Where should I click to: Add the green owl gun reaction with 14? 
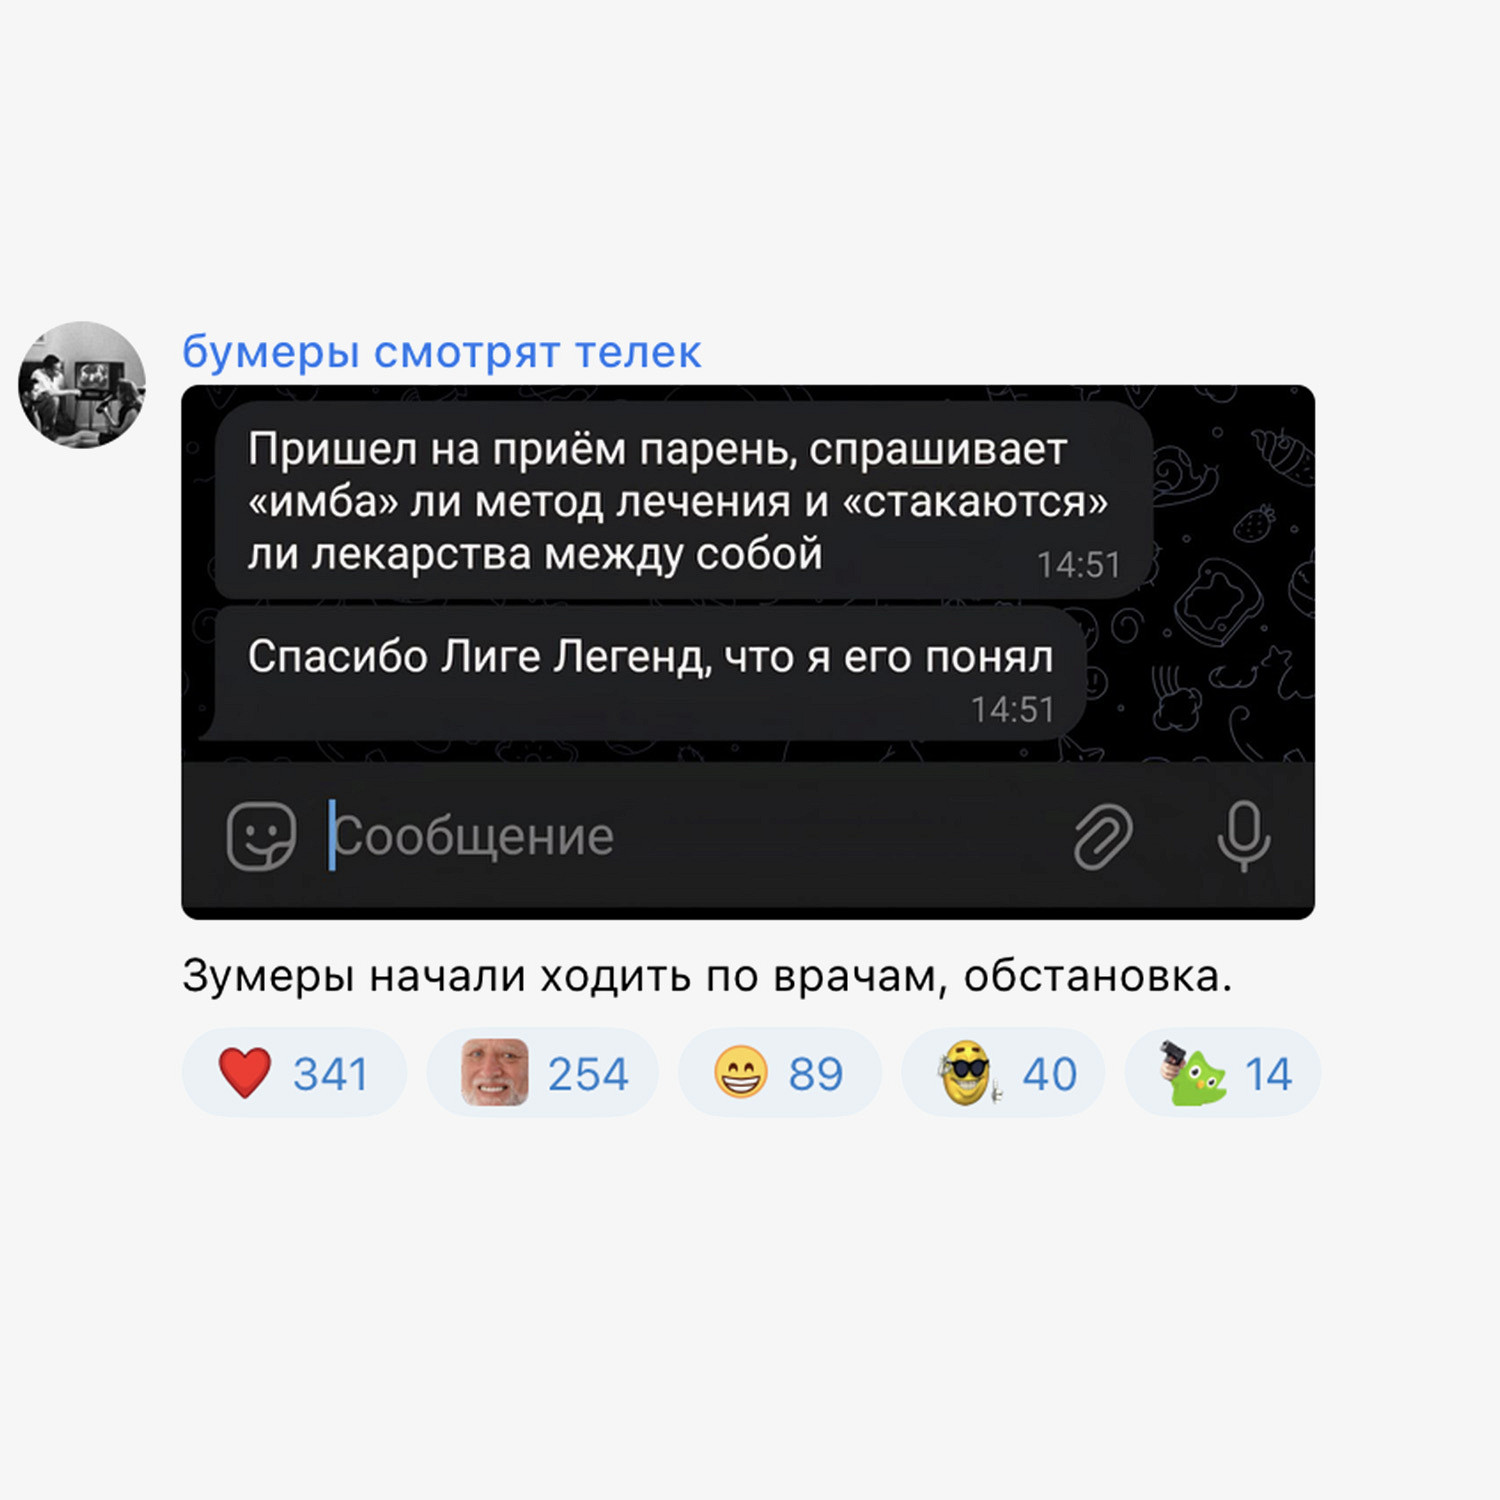coord(1223,1073)
